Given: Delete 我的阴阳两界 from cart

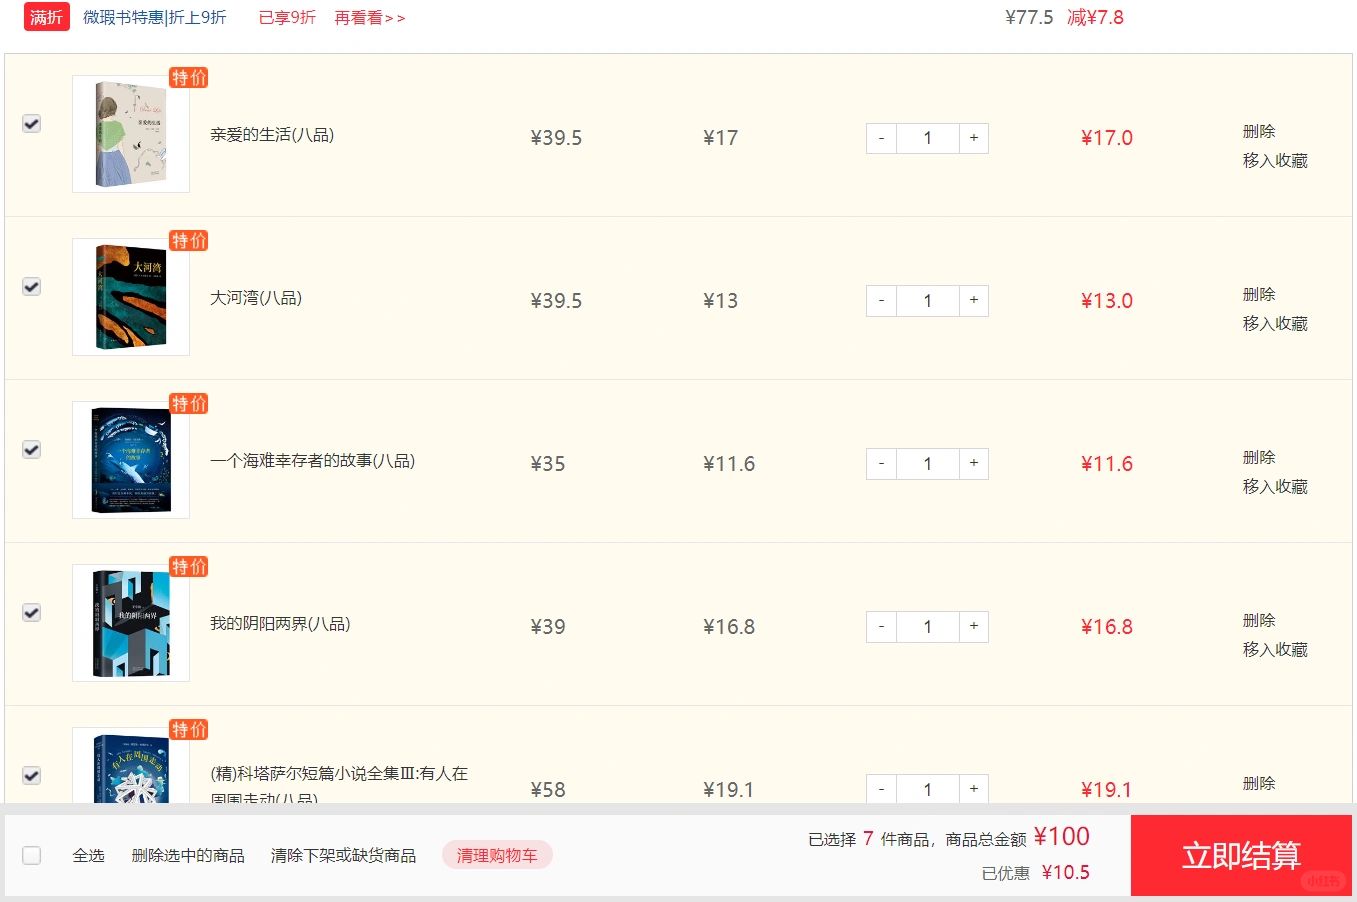Looking at the screenshot, I should (x=1259, y=620).
